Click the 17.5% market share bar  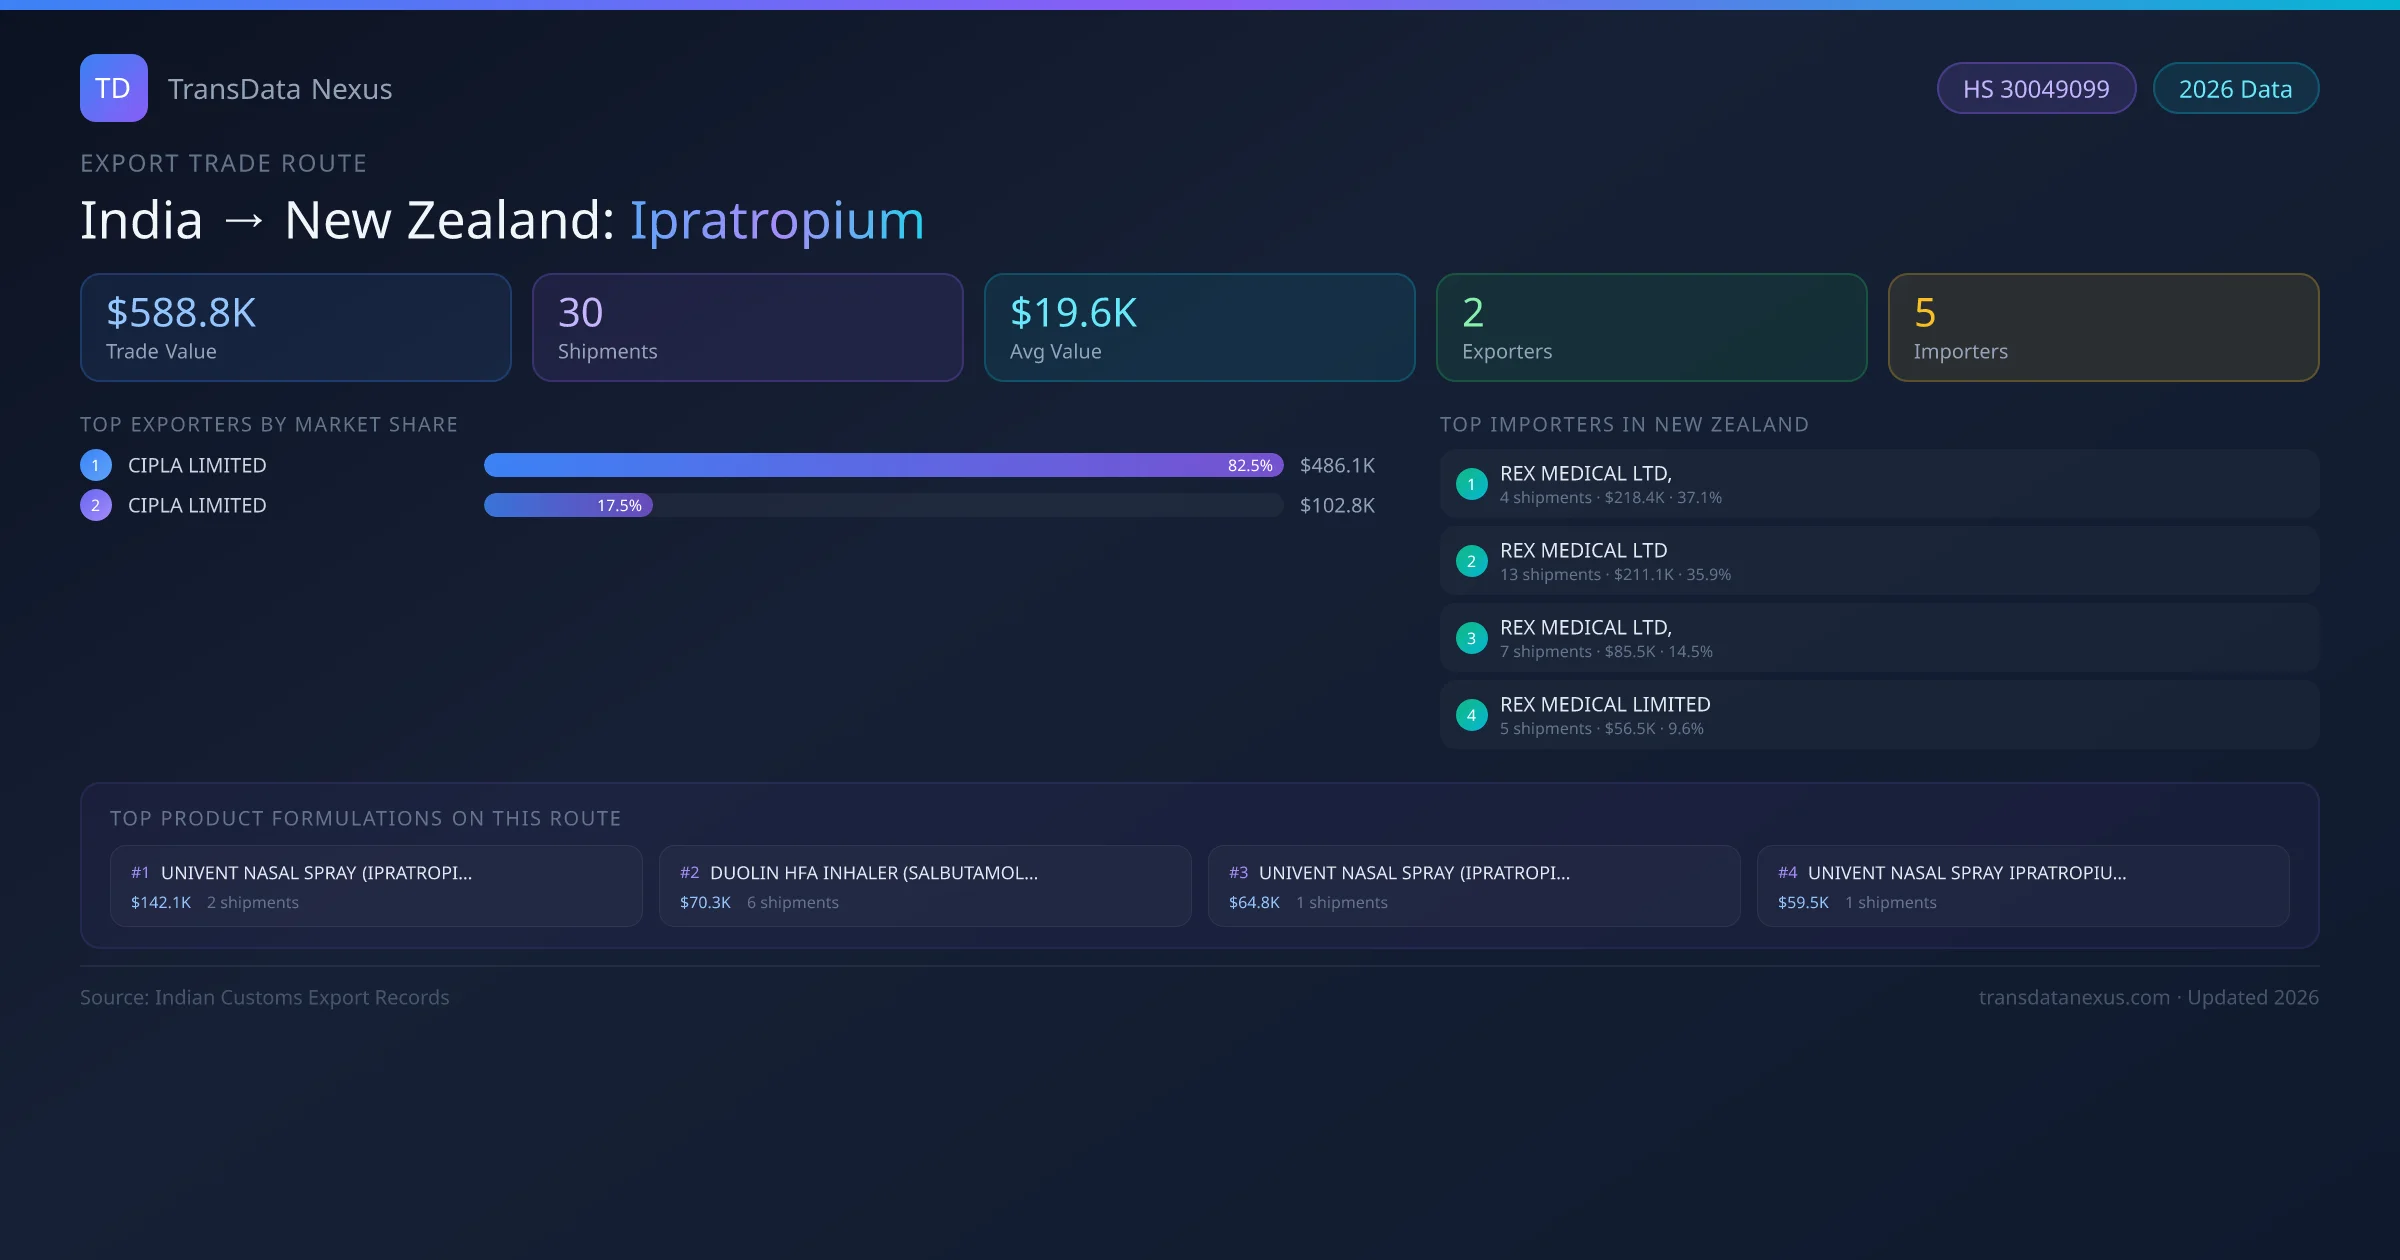pos(568,505)
